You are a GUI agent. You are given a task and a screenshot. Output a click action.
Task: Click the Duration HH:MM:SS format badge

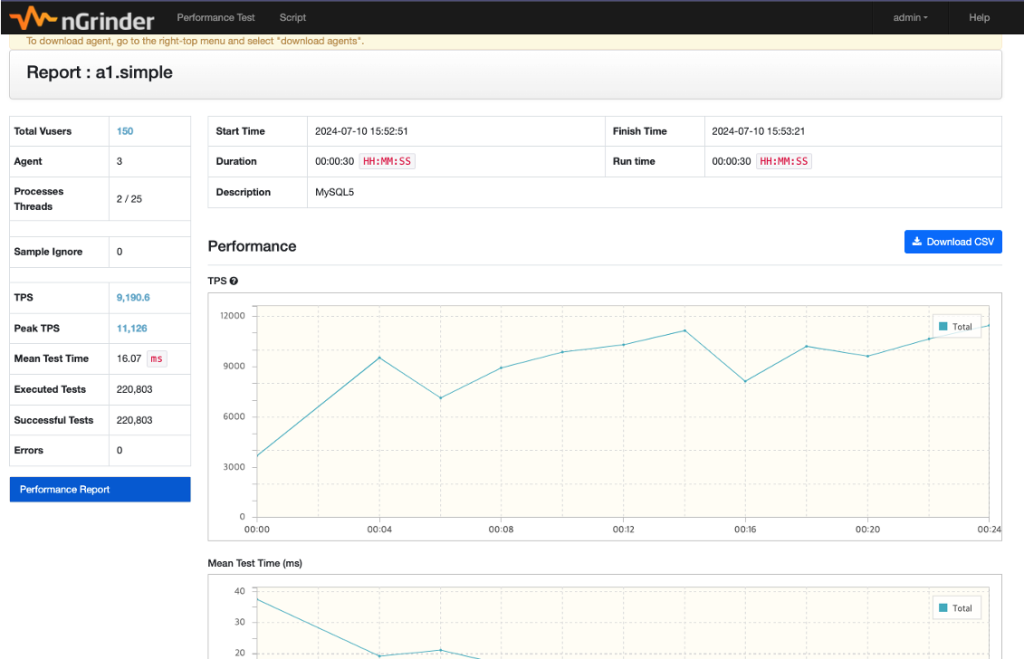387,161
